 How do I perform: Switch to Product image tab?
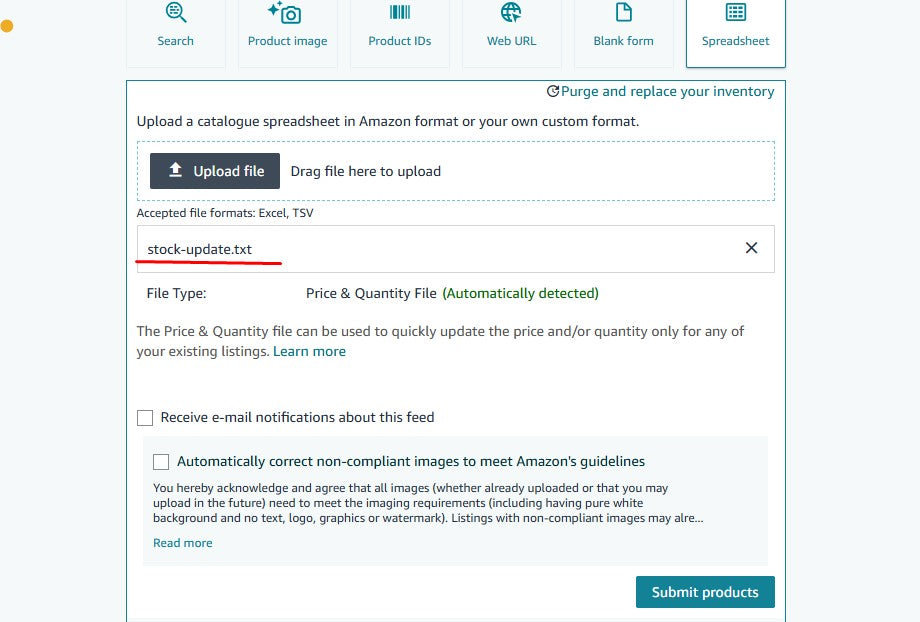288,31
